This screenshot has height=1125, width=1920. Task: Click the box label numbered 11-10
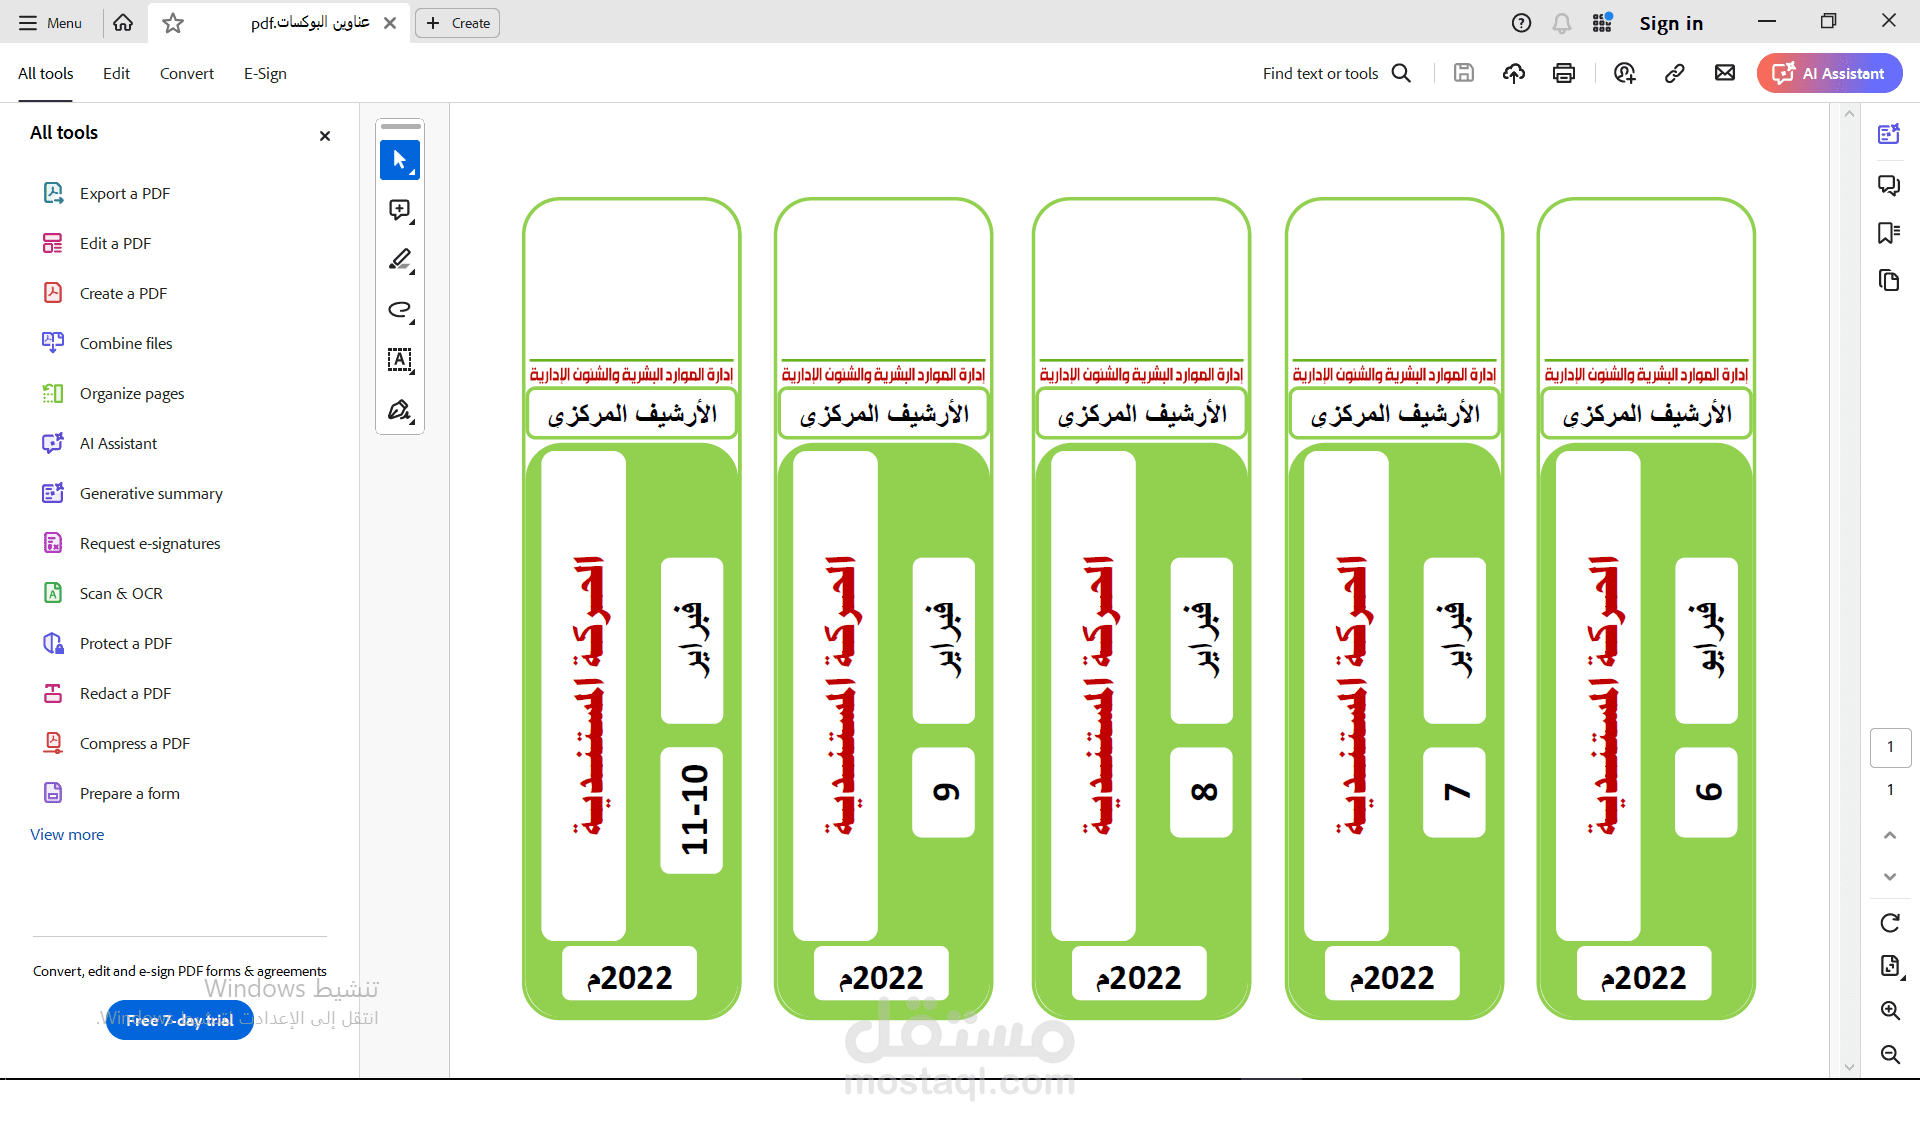(693, 810)
